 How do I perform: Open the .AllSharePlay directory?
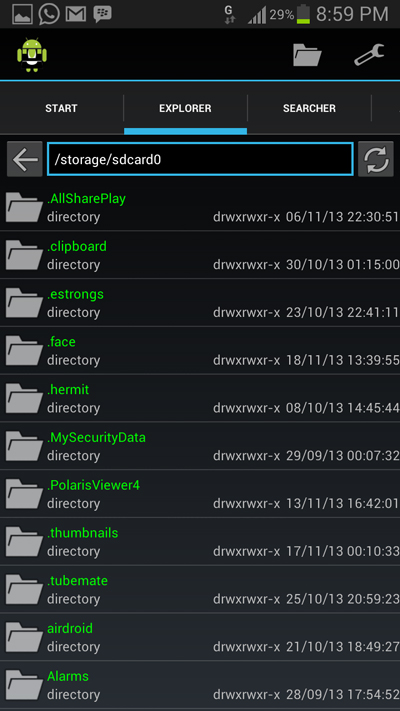200,207
